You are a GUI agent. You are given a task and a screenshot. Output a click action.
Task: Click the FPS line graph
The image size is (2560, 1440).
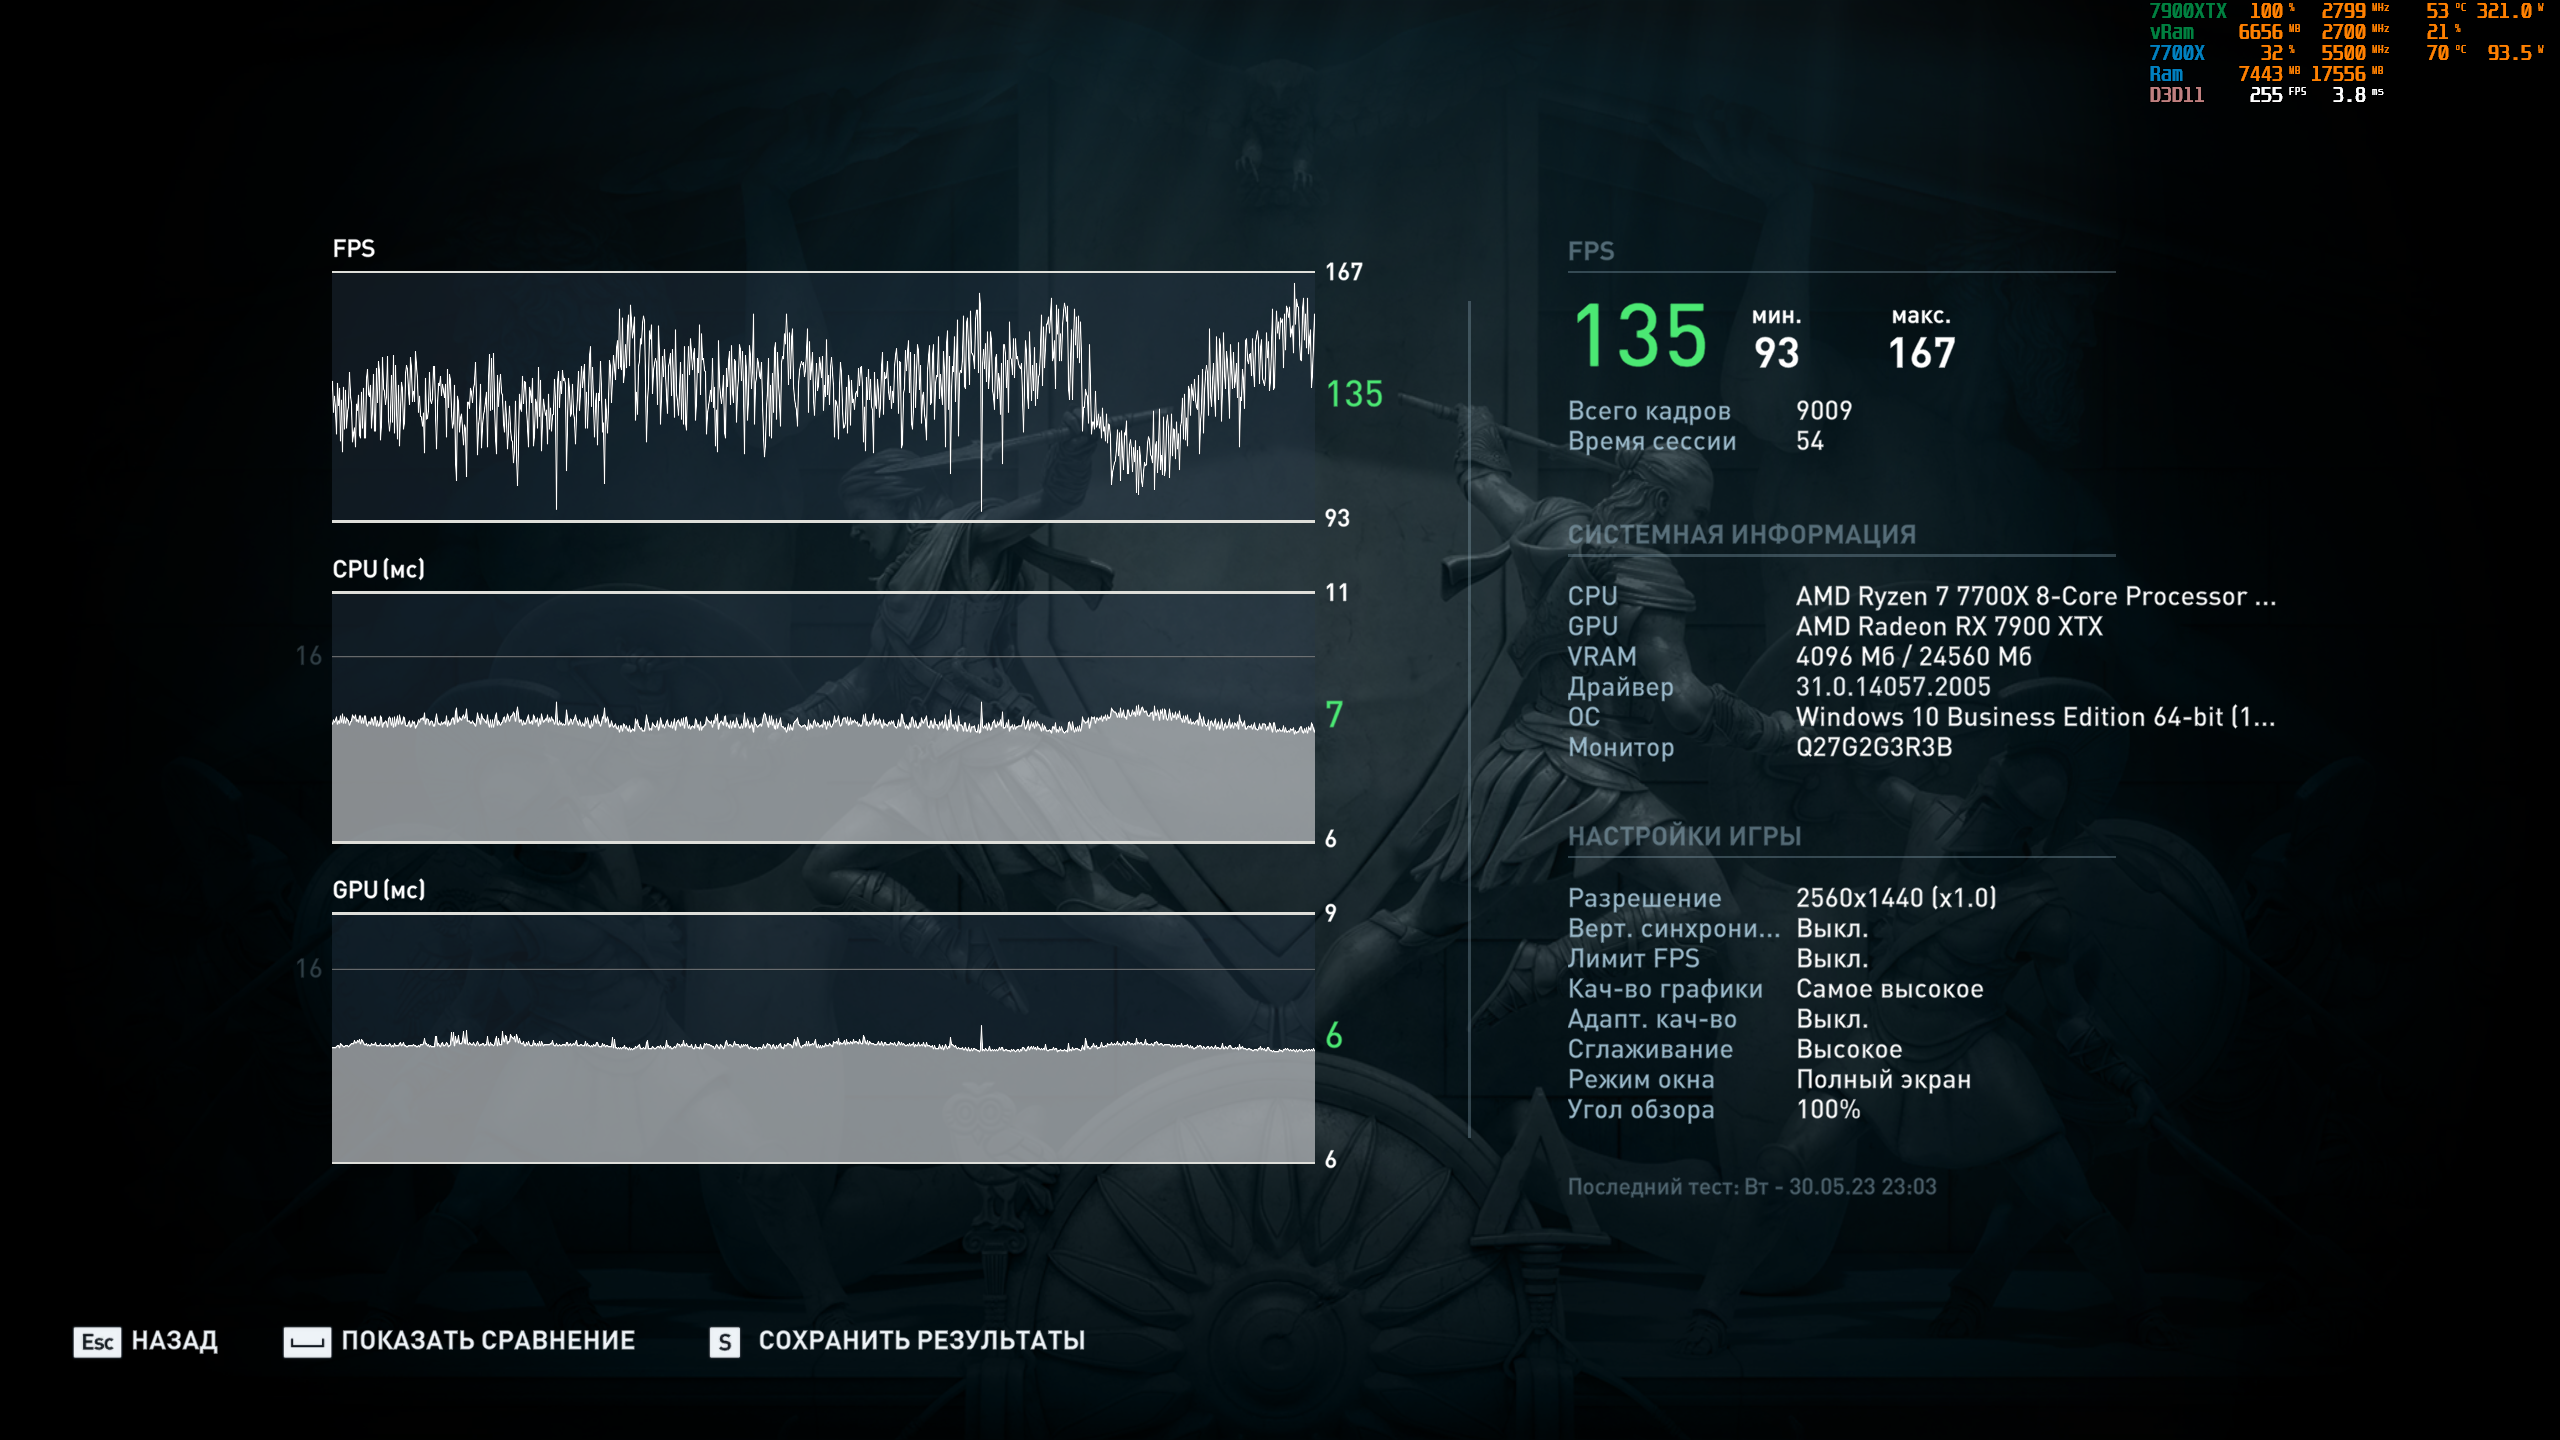click(x=822, y=396)
